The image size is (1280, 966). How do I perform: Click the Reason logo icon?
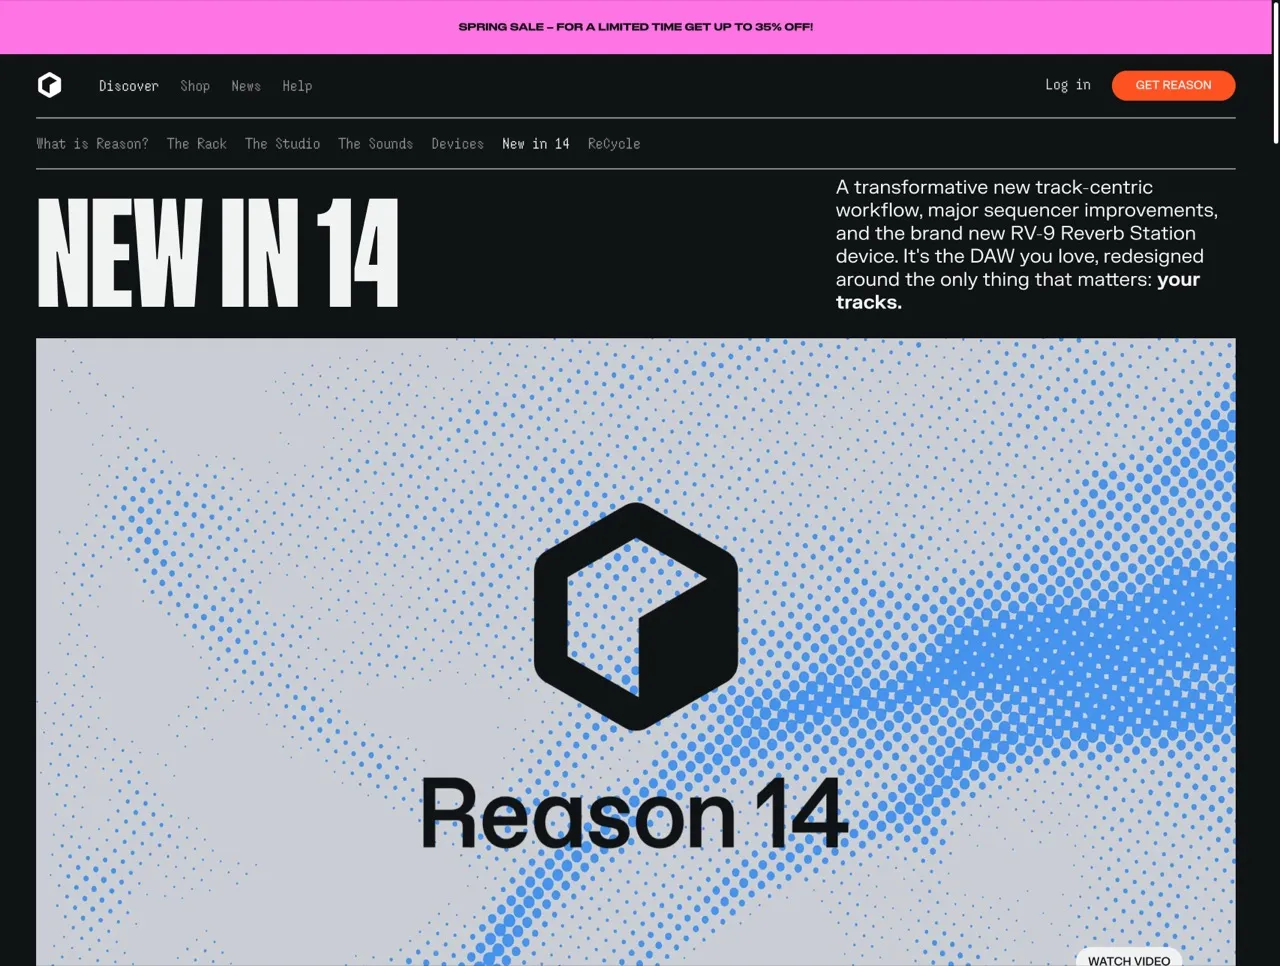49,85
